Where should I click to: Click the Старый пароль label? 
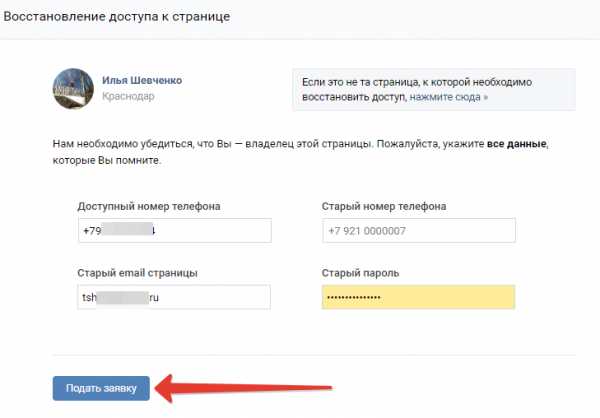coord(360,273)
